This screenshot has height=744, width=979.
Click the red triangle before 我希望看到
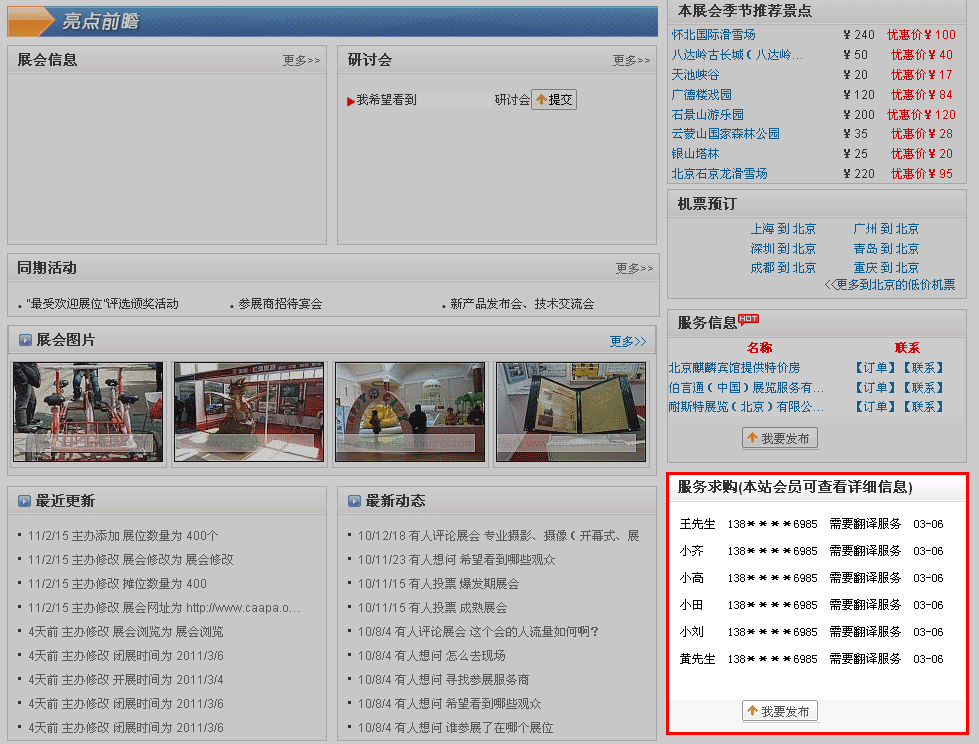click(x=351, y=101)
